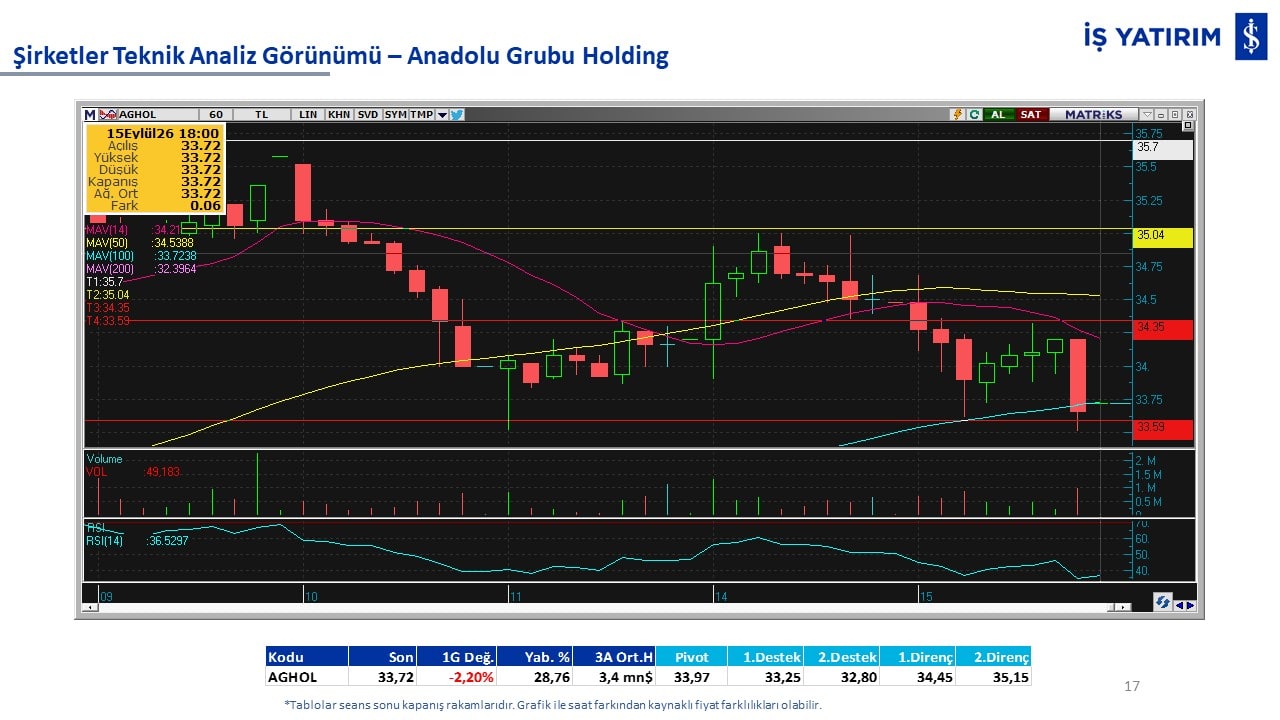This screenshot has height=720, width=1280.
Task: Toggle the LIN scale mode
Action: click(x=308, y=114)
